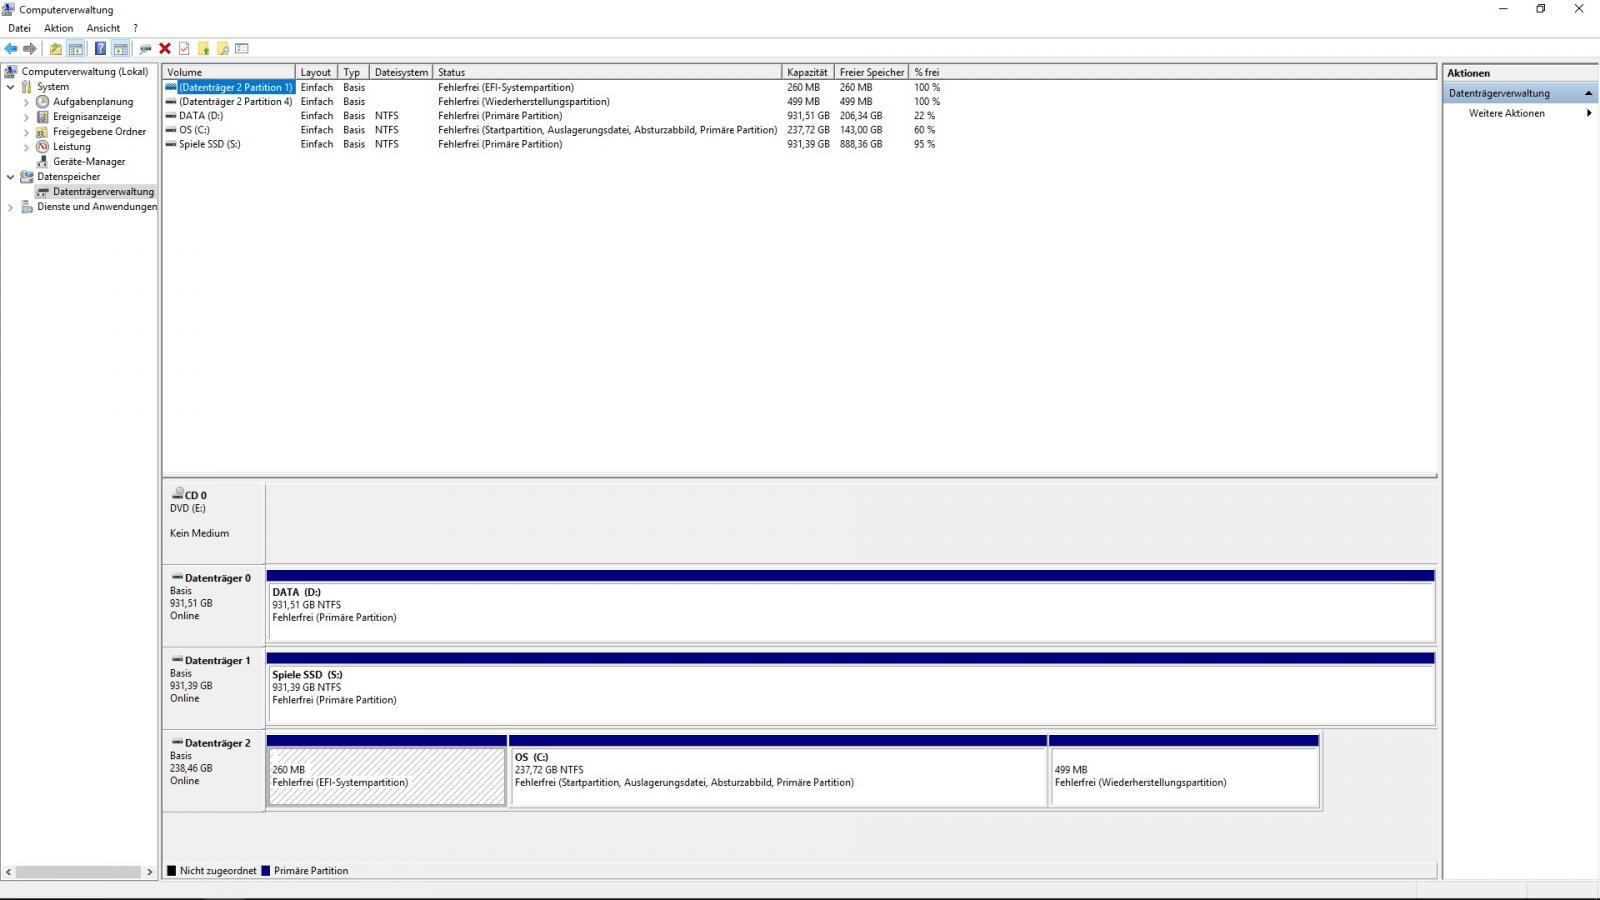This screenshot has width=1600, height=900.
Task: Sort by the Kapazität column header
Action: pyautogui.click(x=808, y=72)
